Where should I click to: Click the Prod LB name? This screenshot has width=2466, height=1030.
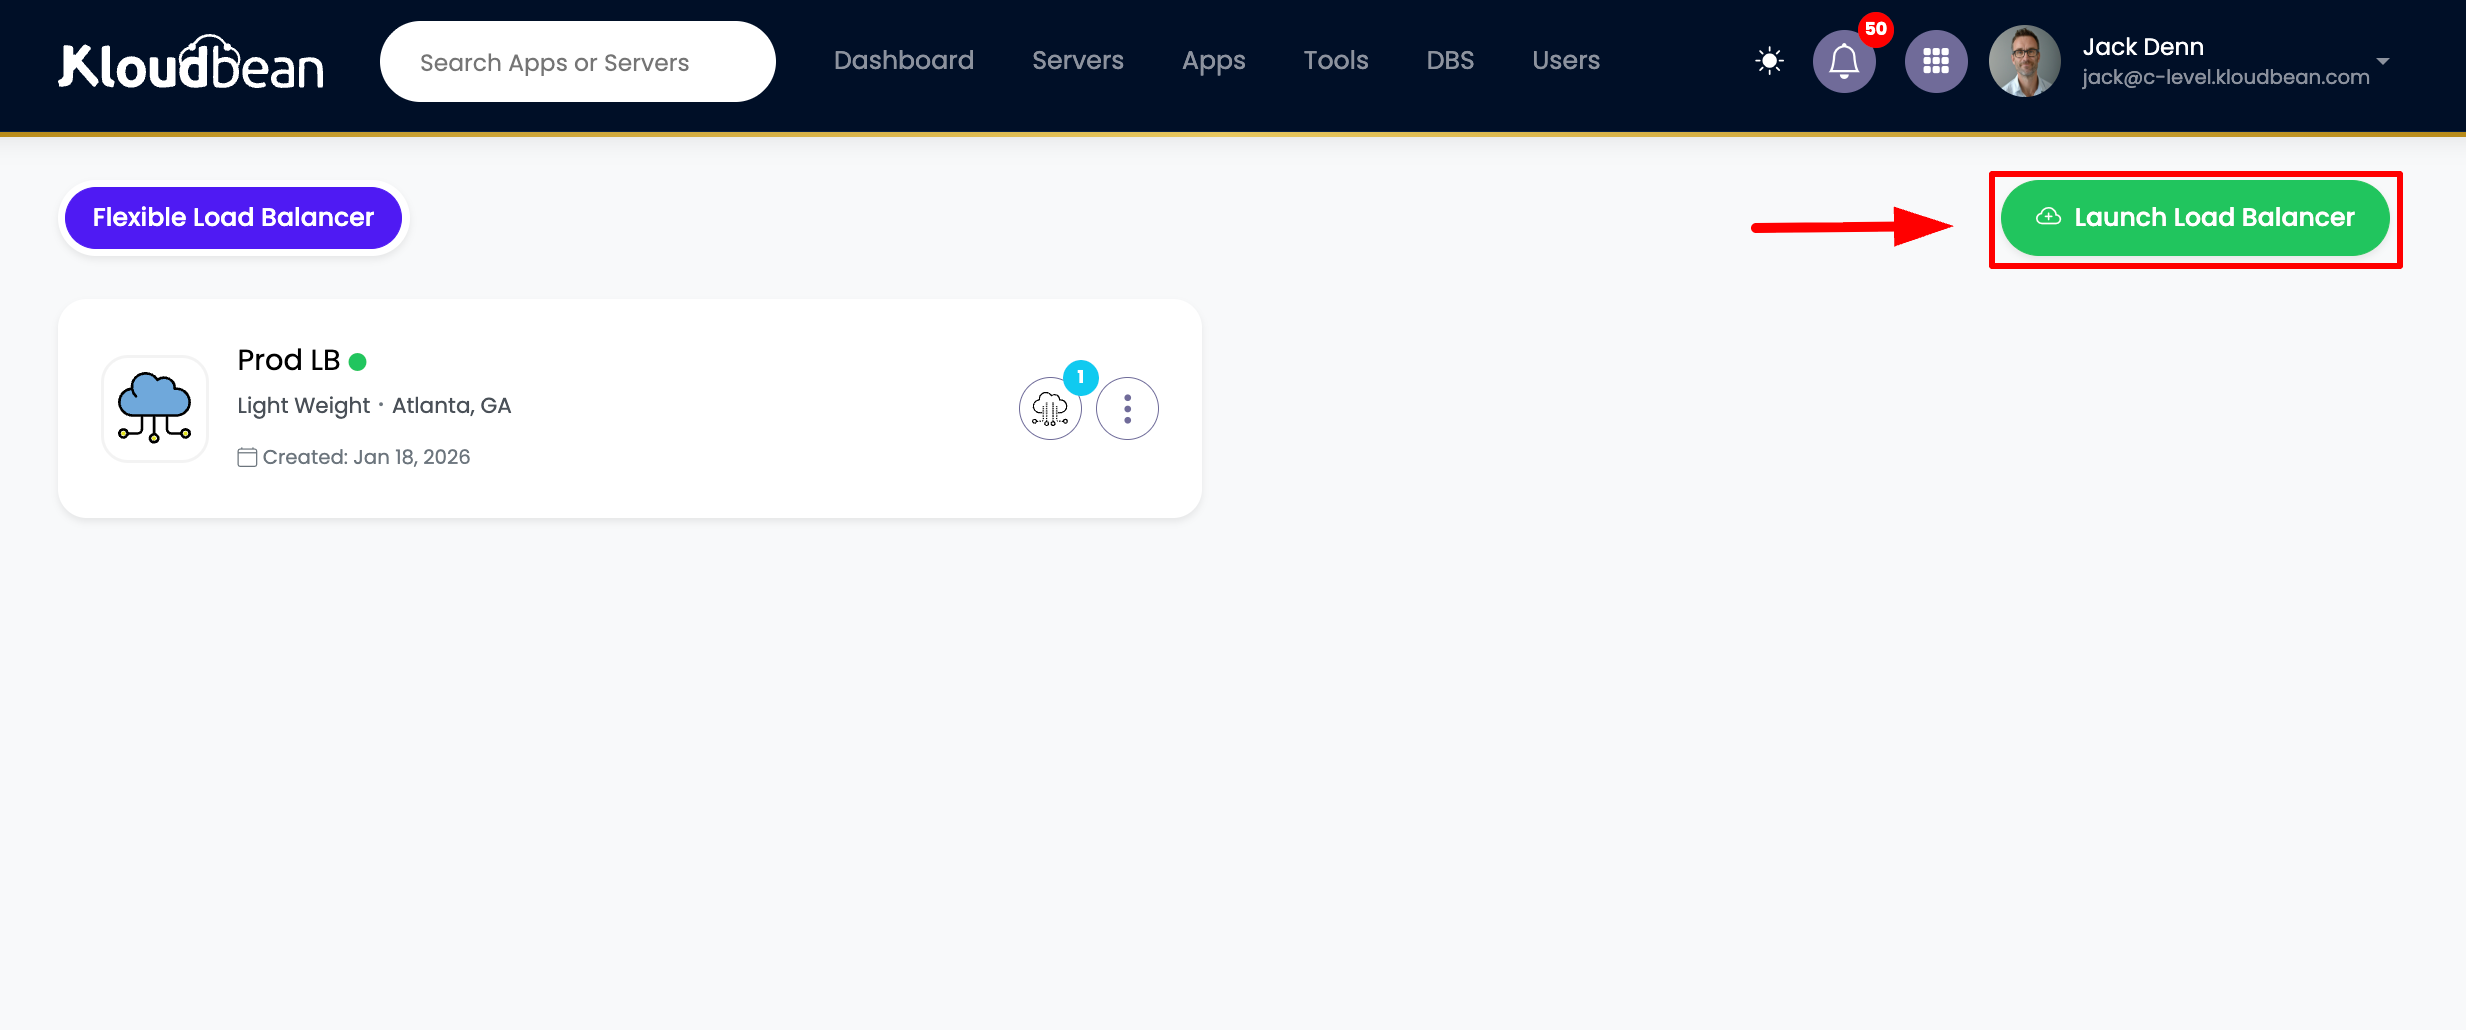(x=289, y=360)
